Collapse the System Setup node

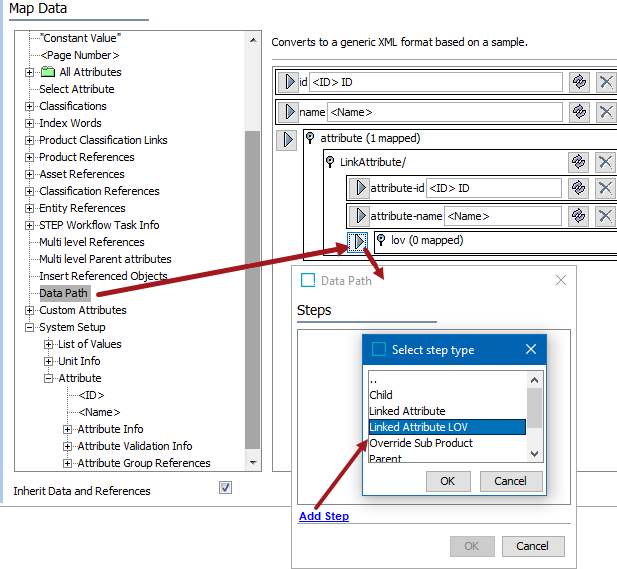(29, 327)
